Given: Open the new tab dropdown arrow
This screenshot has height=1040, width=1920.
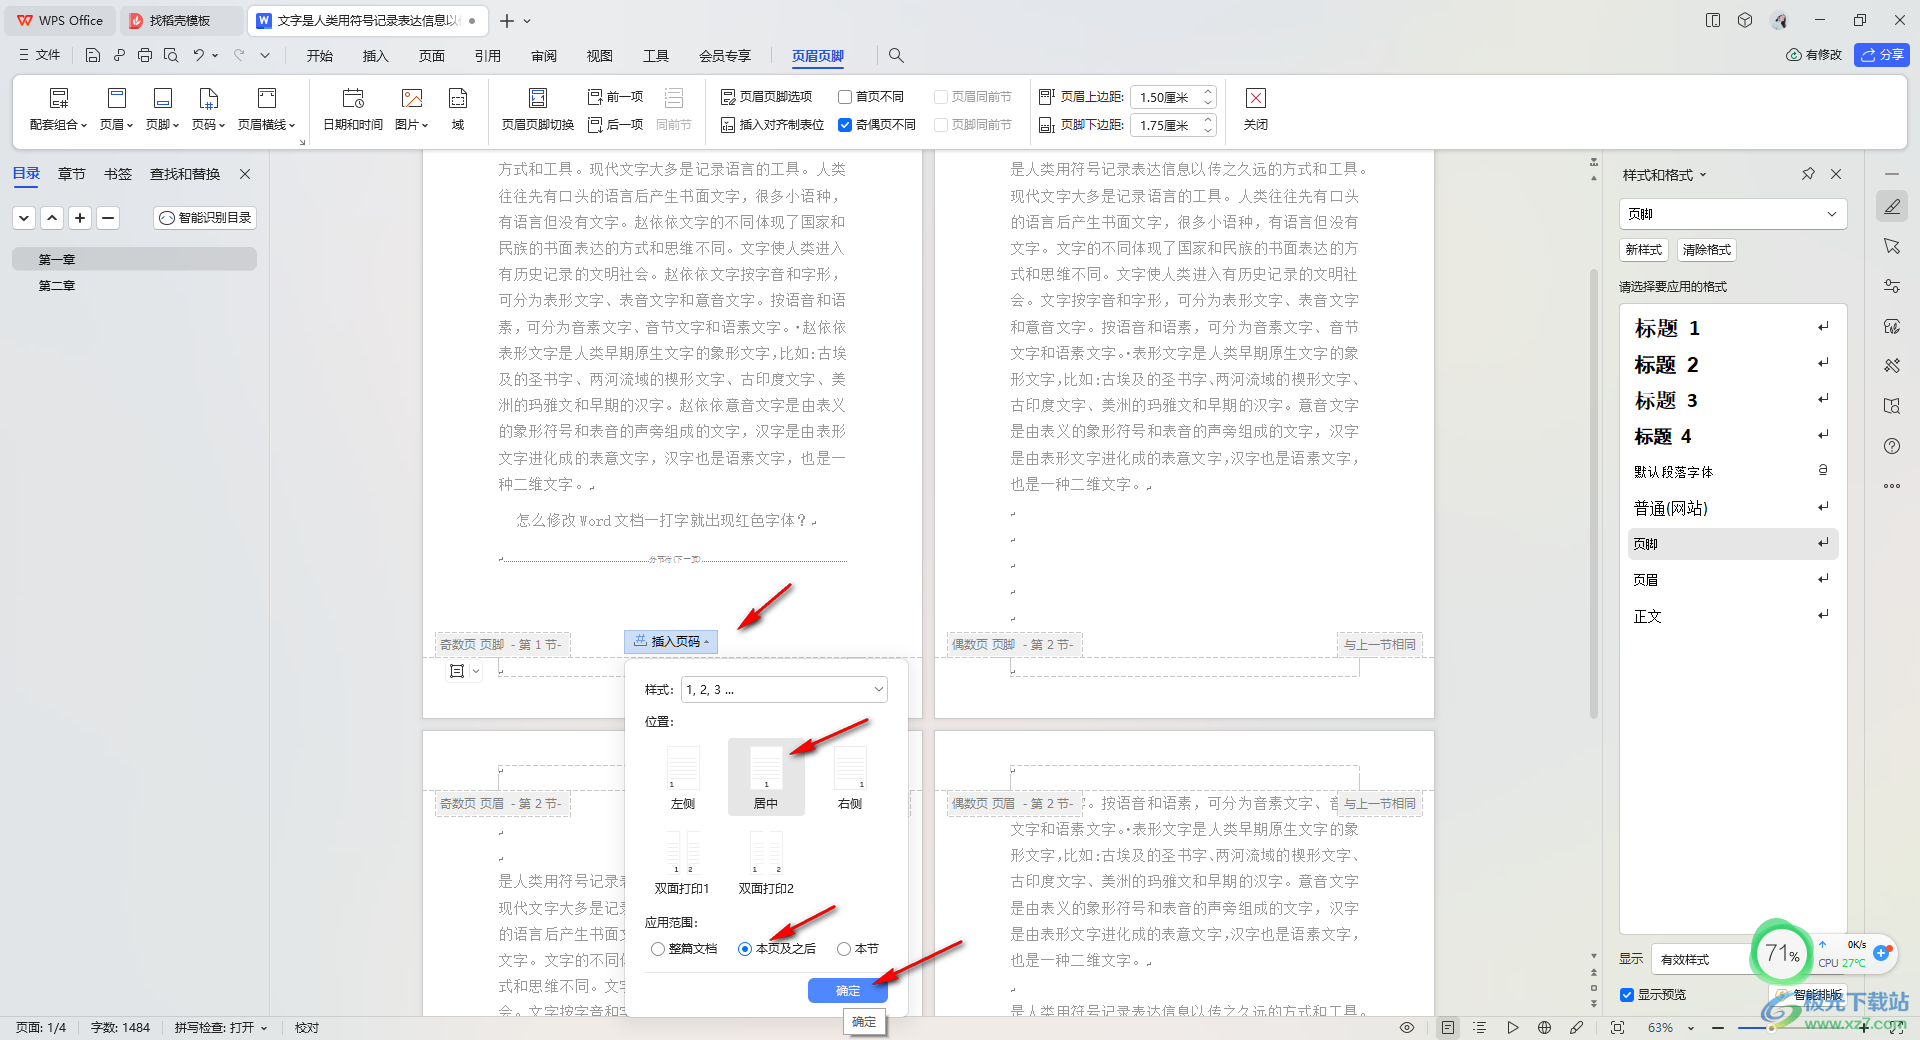Looking at the screenshot, I should click(x=527, y=21).
